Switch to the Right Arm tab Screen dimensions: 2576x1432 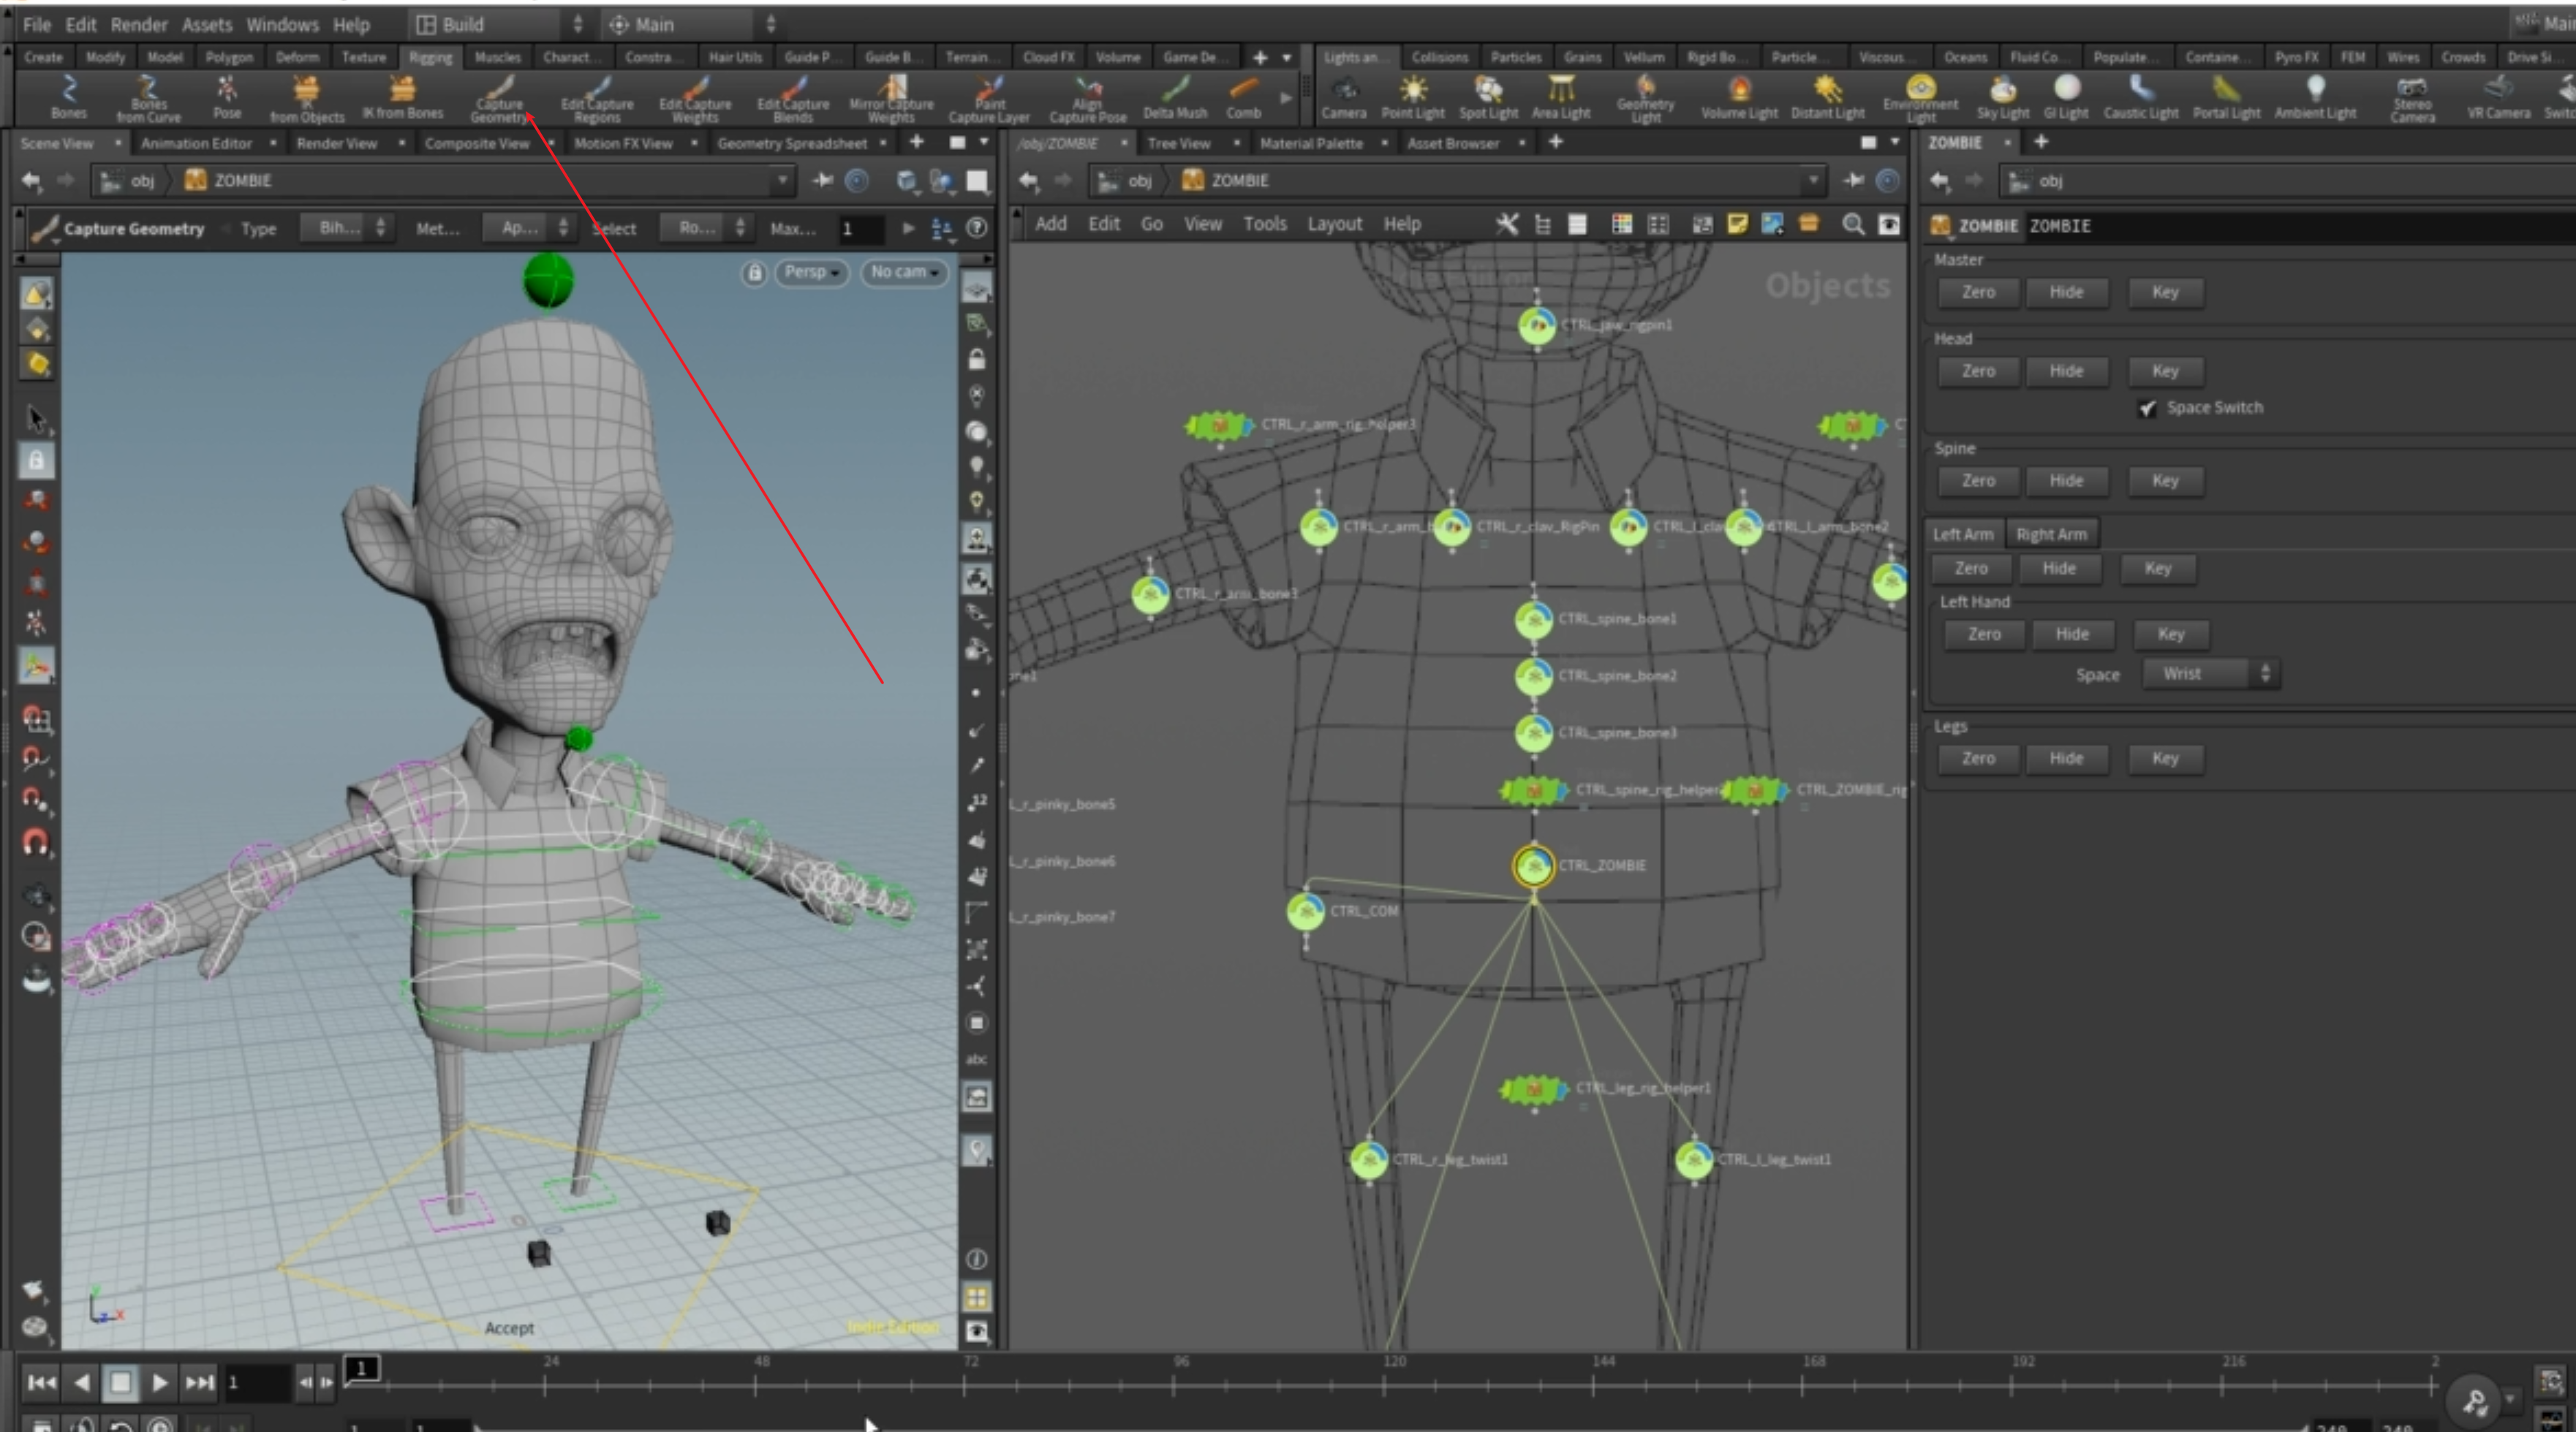[x=2051, y=534]
